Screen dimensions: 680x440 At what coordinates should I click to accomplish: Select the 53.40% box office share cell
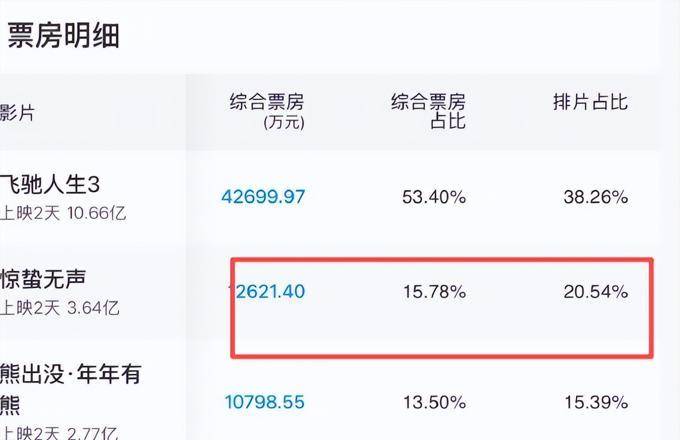coord(434,197)
